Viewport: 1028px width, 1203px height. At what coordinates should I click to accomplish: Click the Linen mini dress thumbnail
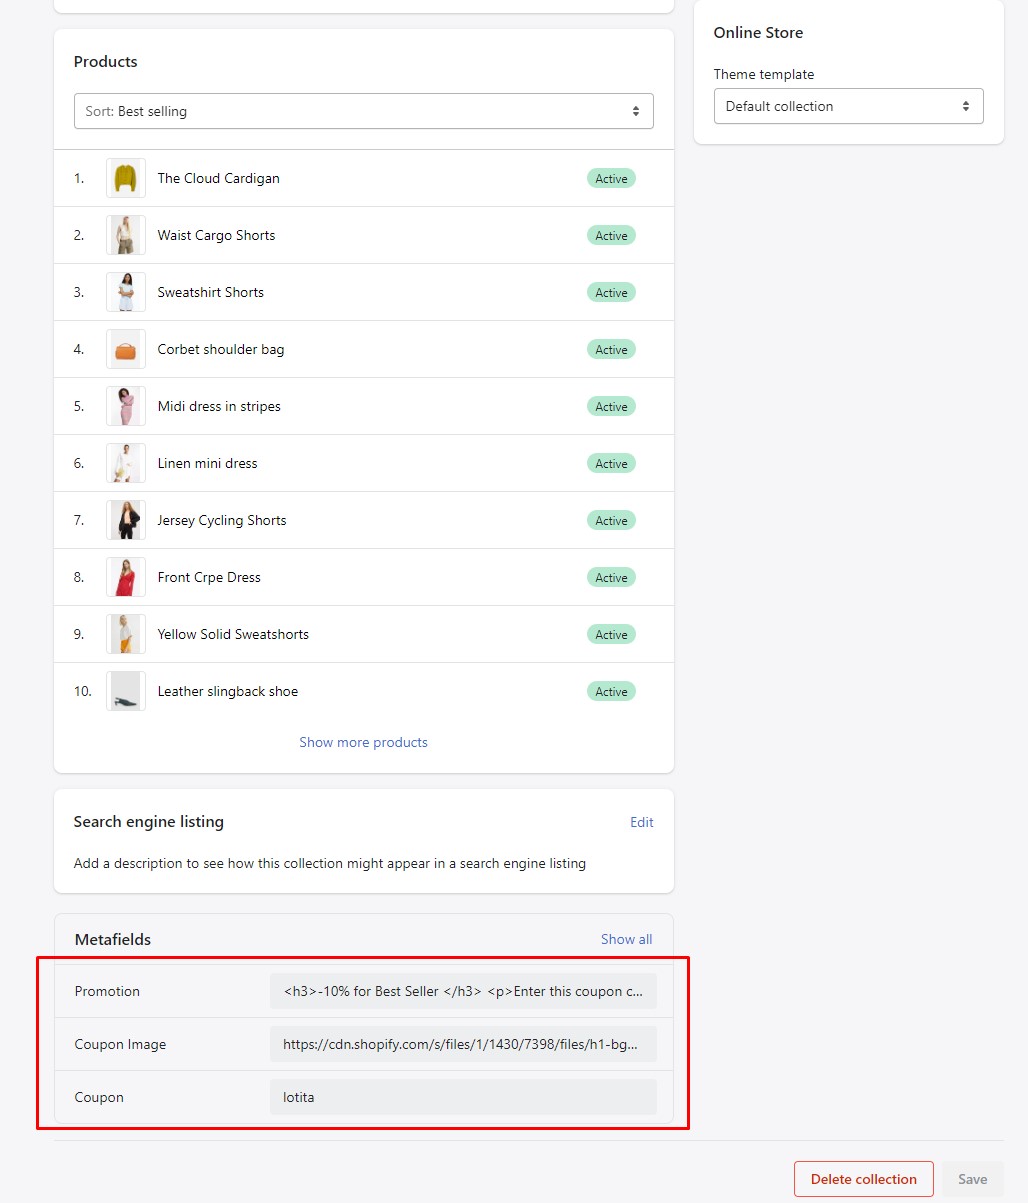click(126, 463)
